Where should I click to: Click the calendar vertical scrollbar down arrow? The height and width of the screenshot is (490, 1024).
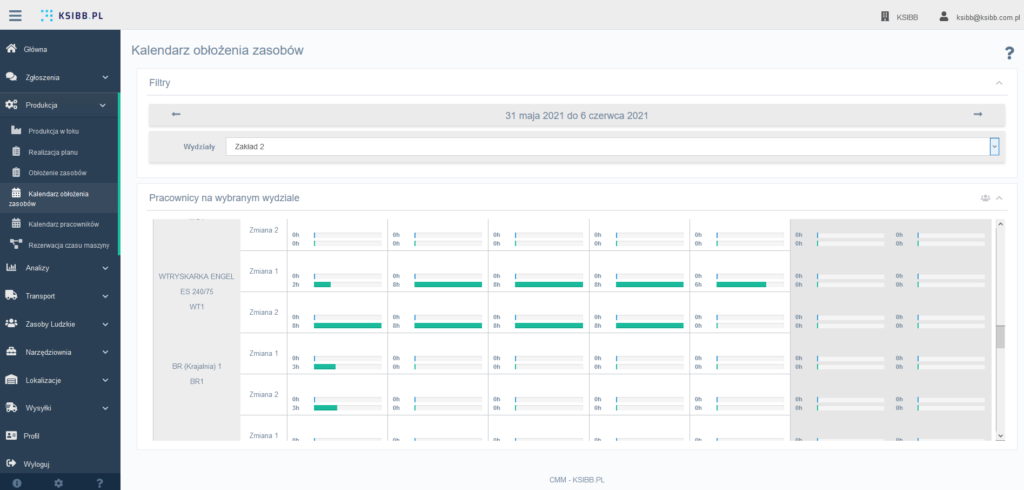pos(1000,435)
